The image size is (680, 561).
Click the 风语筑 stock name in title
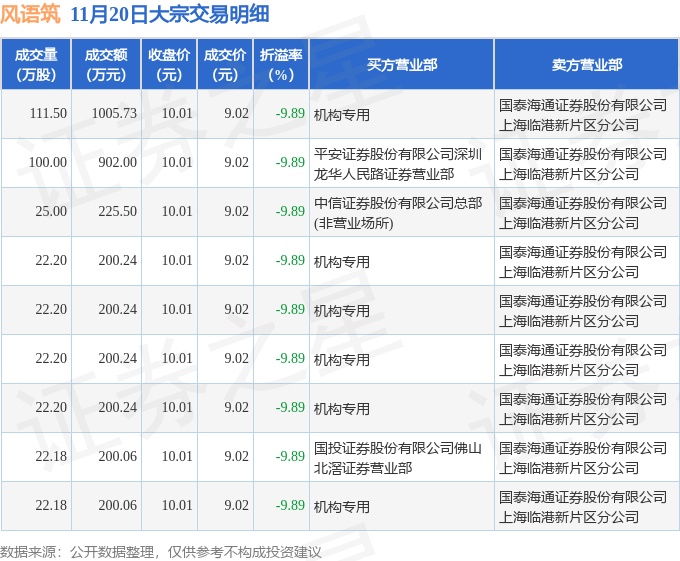[x=30, y=14]
